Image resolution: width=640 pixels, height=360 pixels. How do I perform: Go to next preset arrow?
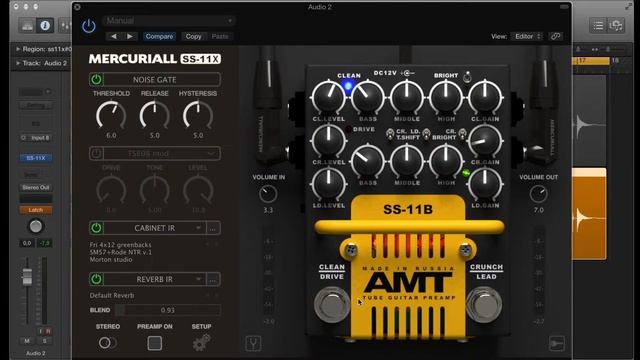pos(130,36)
